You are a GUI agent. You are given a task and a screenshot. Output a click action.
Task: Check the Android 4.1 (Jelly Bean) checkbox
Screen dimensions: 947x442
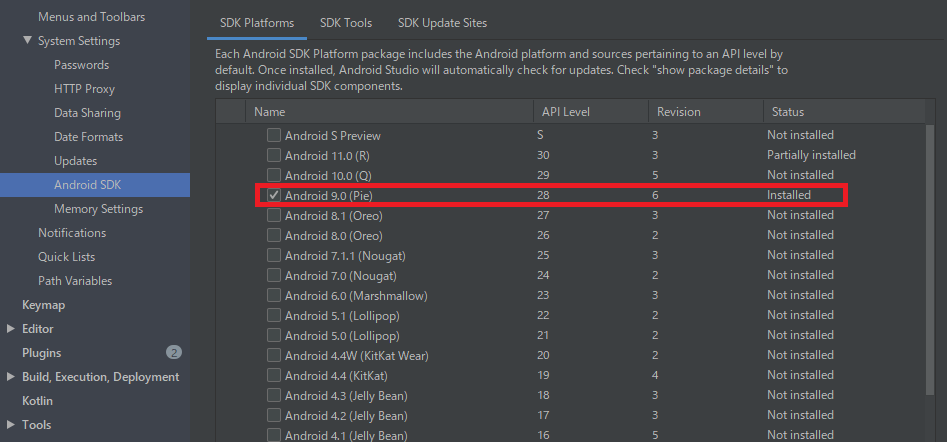click(274, 435)
